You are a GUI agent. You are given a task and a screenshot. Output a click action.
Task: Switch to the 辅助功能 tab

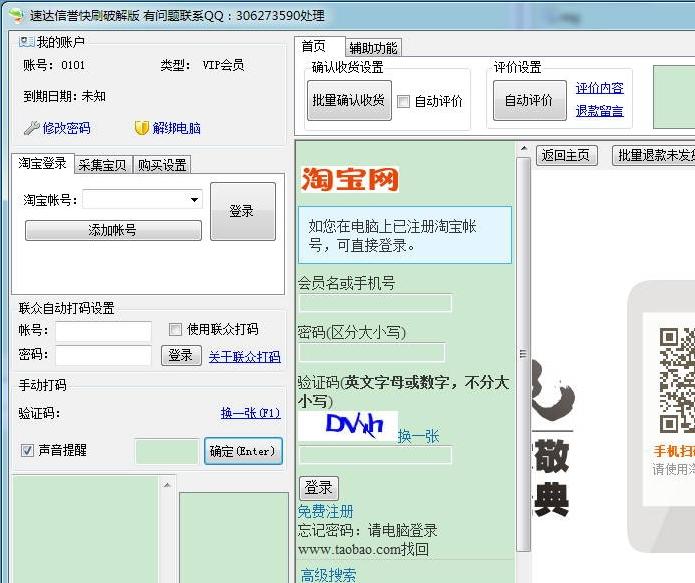pos(373,48)
